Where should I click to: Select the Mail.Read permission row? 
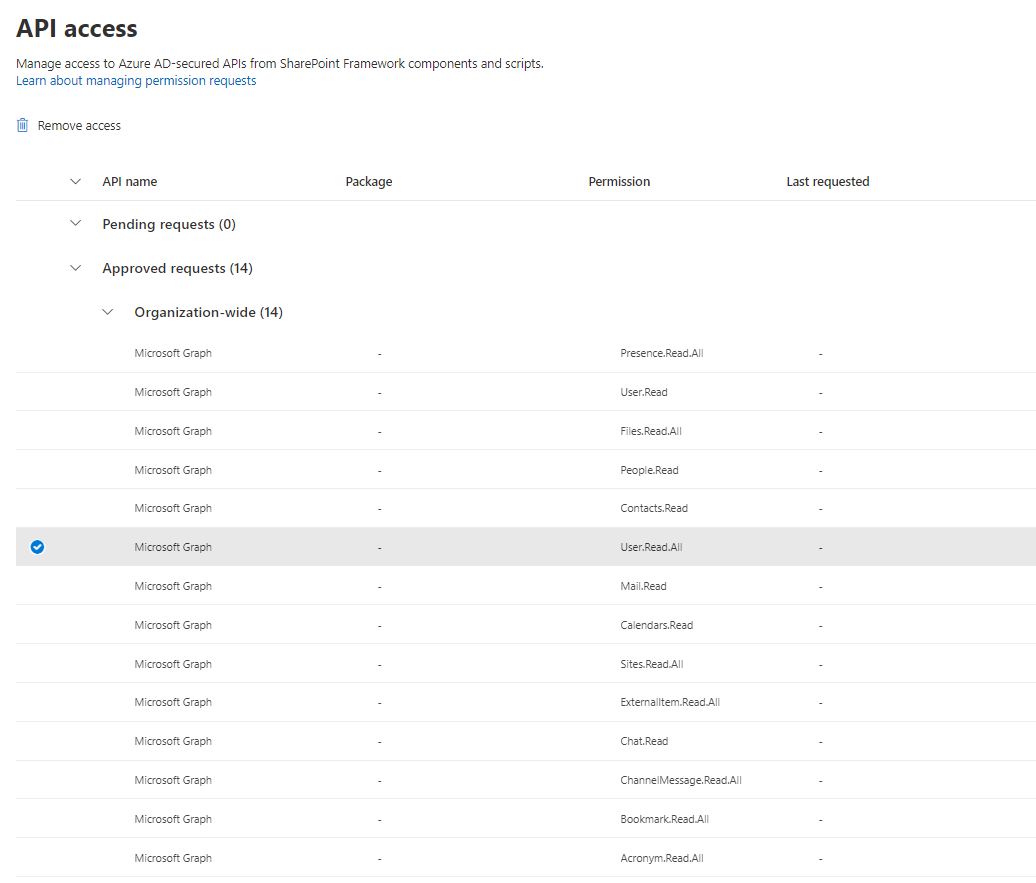(x=526, y=586)
